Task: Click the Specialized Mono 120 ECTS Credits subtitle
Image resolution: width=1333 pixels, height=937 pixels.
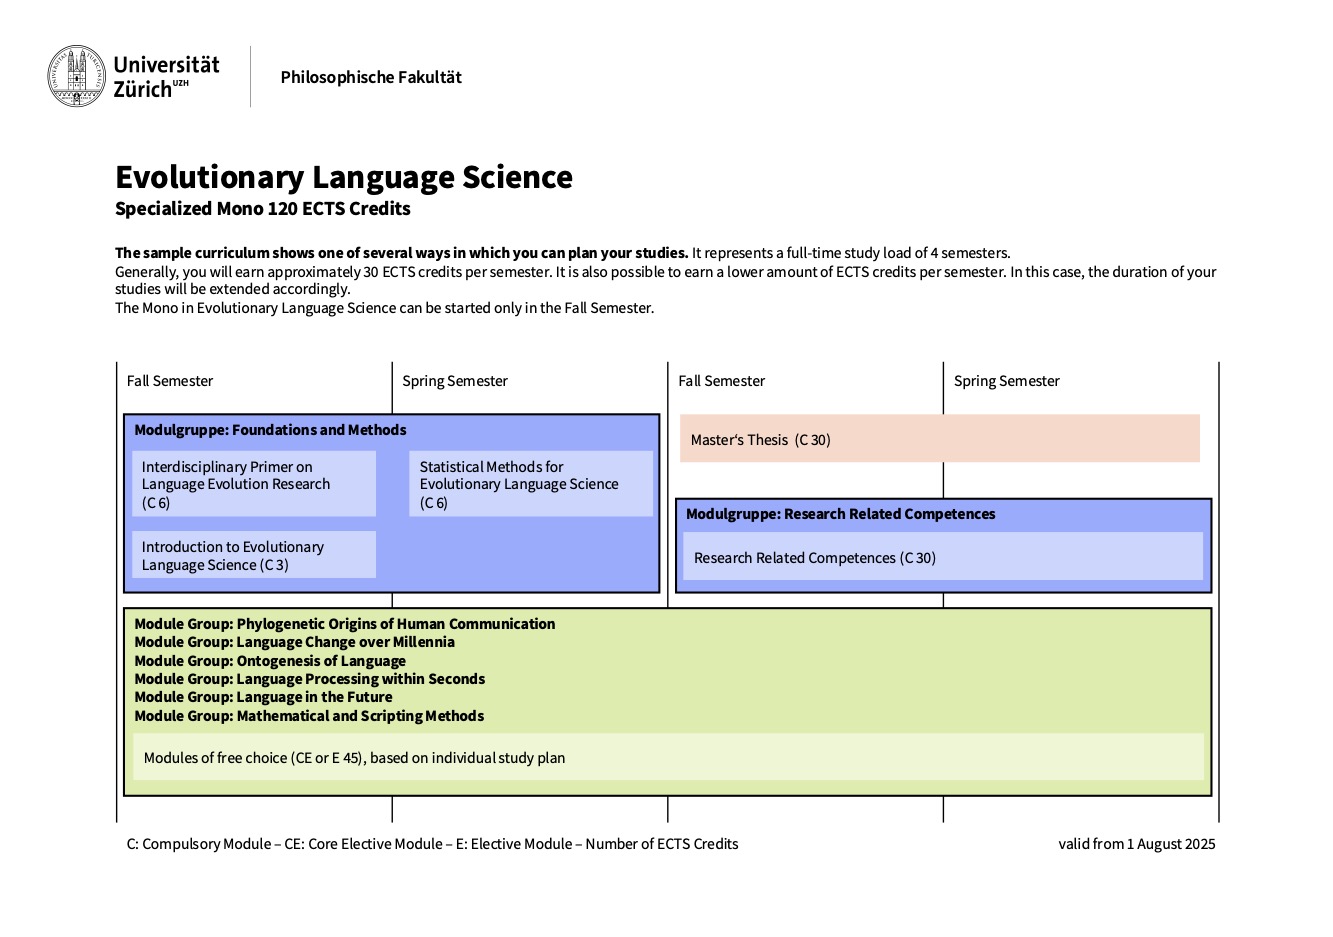Action: 262,209
